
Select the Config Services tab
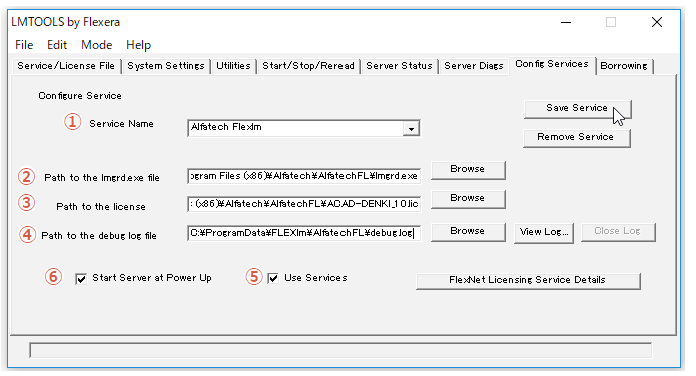(x=552, y=64)
